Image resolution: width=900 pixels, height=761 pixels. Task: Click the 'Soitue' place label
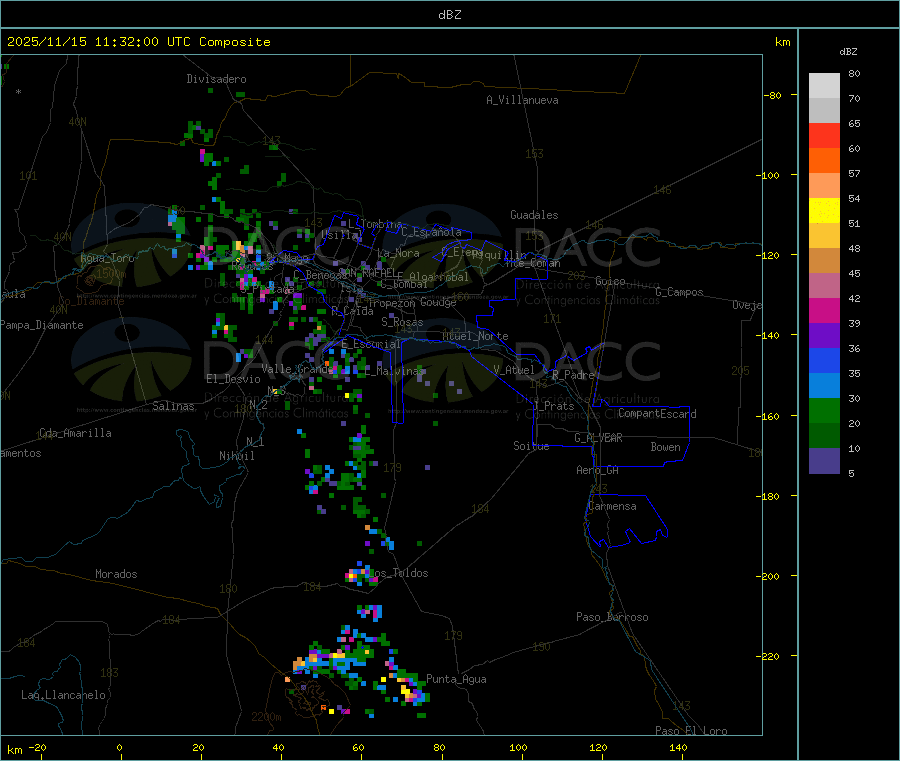point(531,446)
